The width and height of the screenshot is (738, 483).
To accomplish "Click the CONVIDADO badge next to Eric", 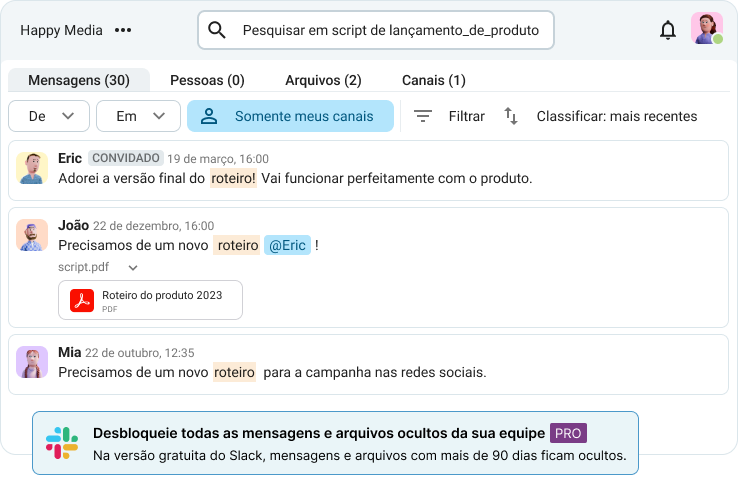I will (x=126, y=158).
